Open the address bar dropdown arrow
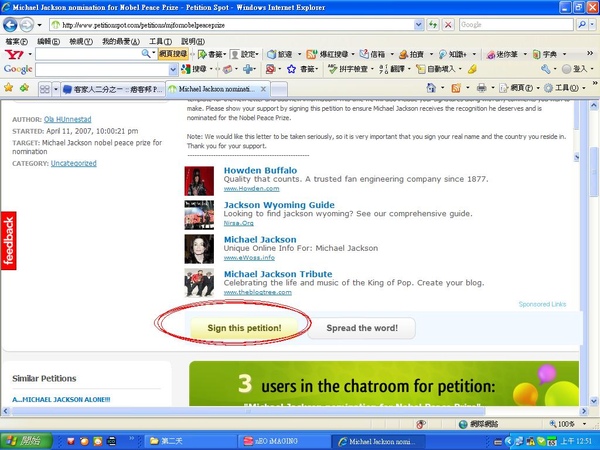The height and width of the screenshot is (450, 600). point(419,25)
